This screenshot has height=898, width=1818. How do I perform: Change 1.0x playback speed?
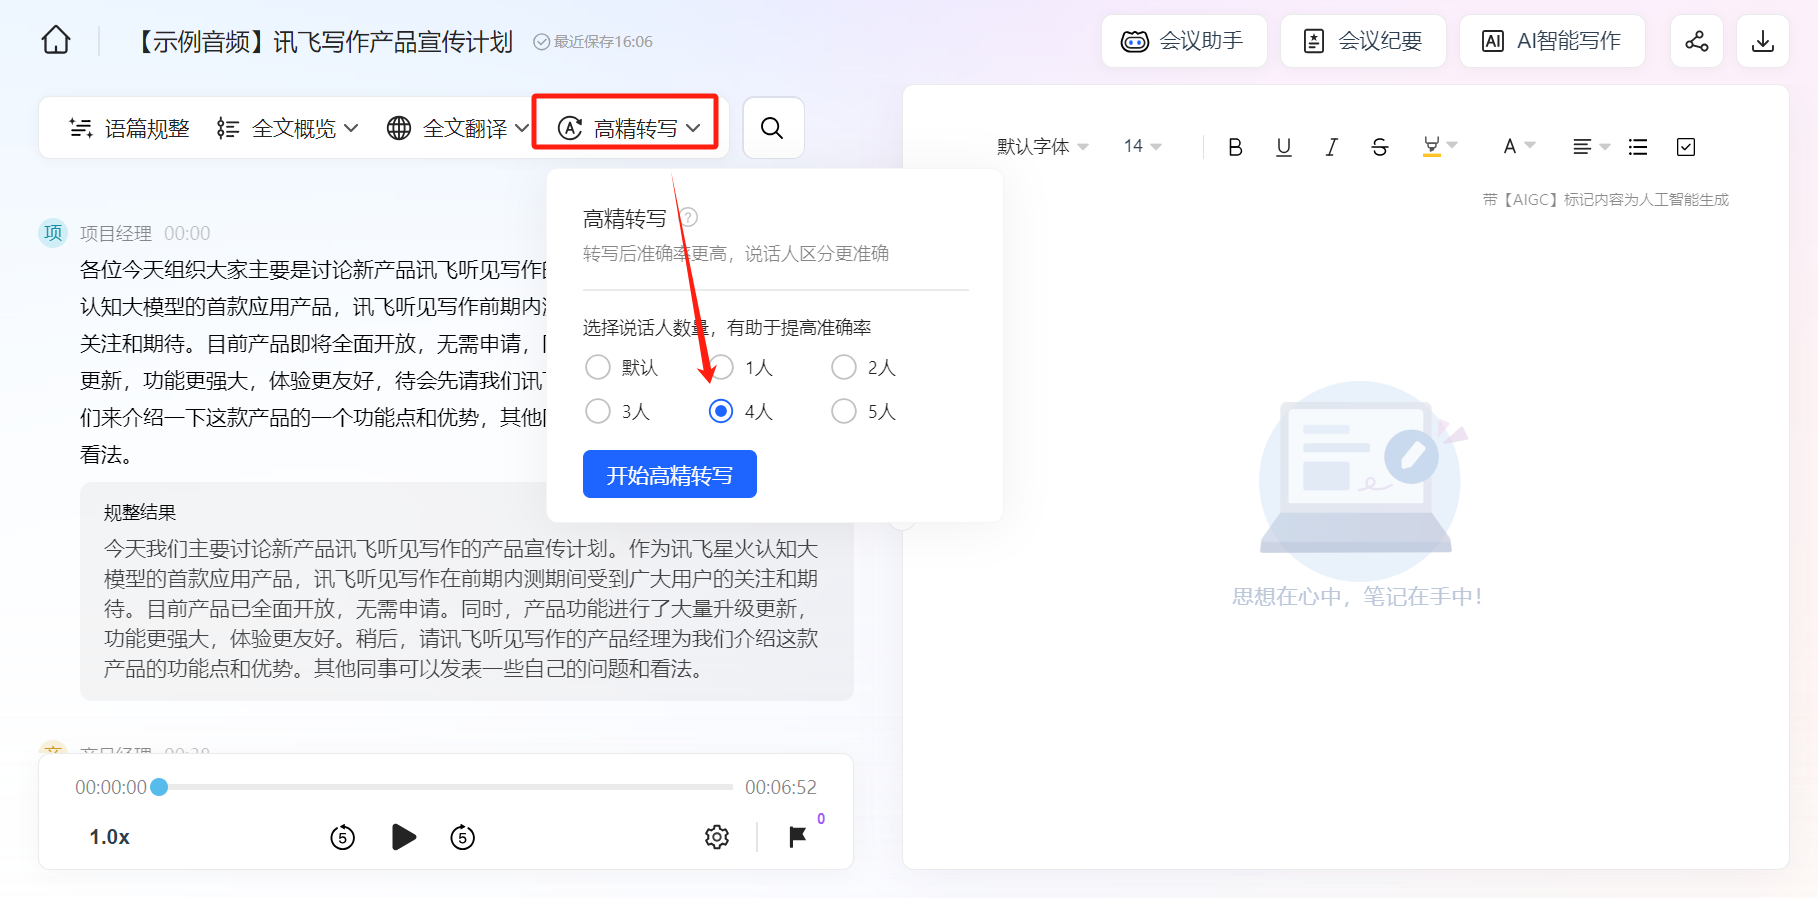109,837
